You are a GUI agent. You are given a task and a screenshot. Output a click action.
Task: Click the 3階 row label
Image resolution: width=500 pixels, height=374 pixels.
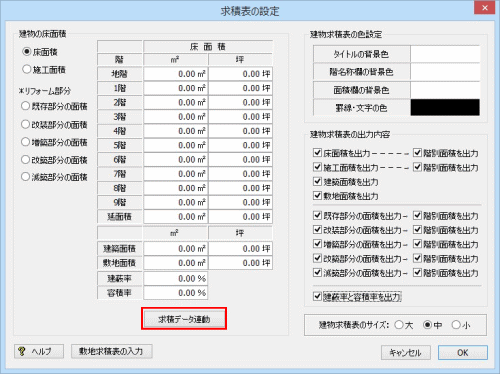tap(120, 117)
